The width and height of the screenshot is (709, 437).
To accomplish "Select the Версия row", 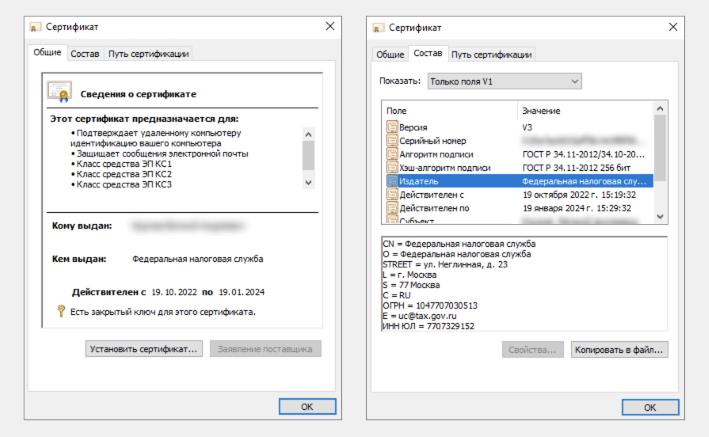I will [x=520, y=127].
